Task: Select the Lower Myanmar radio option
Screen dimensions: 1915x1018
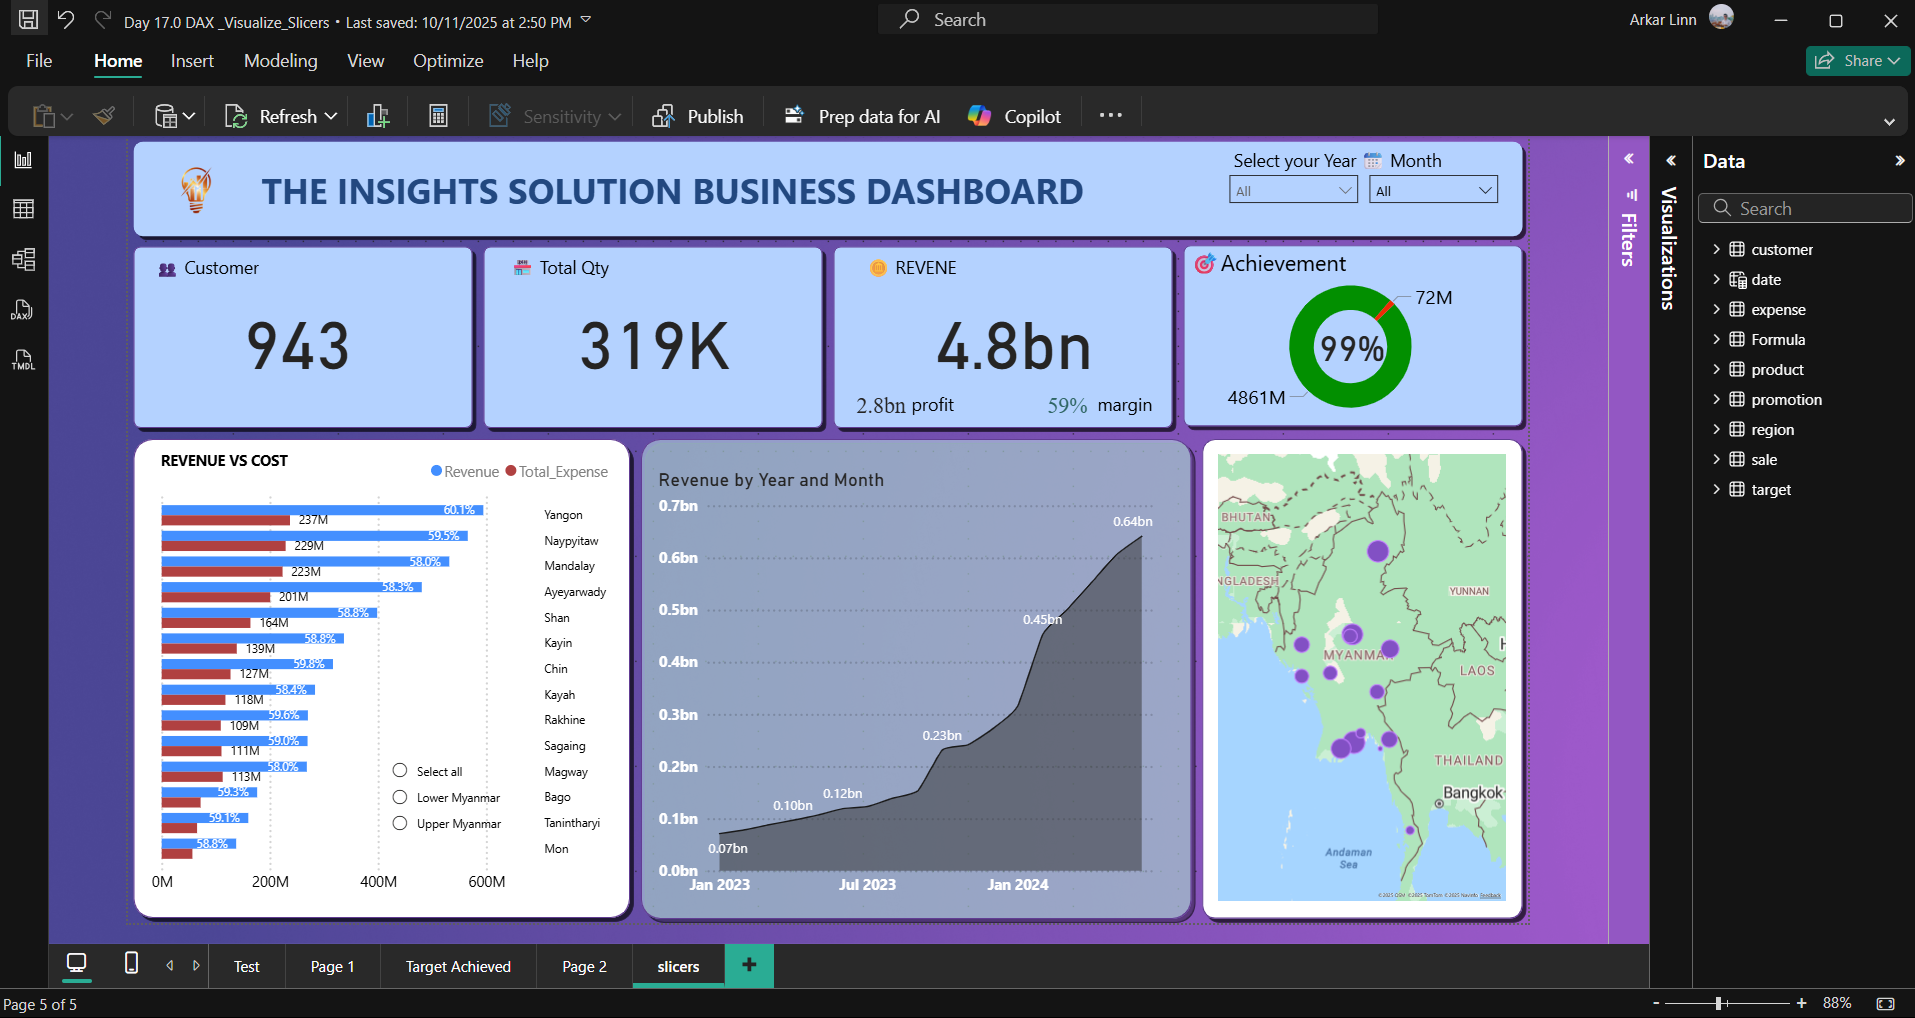Action: coord(400,797)
